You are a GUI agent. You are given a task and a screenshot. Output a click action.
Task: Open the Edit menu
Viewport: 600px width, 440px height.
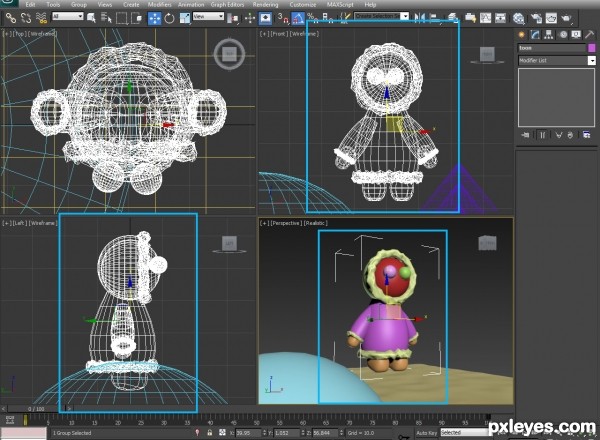tap(31, 5)
